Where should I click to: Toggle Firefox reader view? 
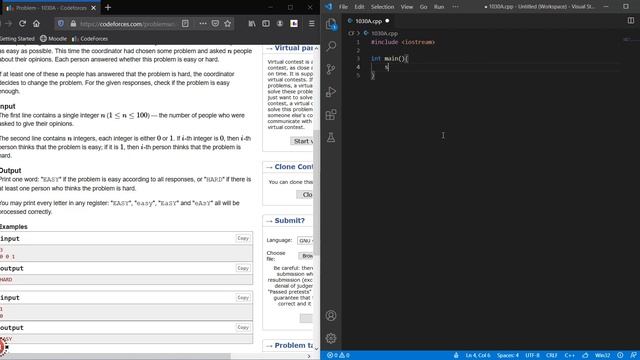(x=185, y=24)
